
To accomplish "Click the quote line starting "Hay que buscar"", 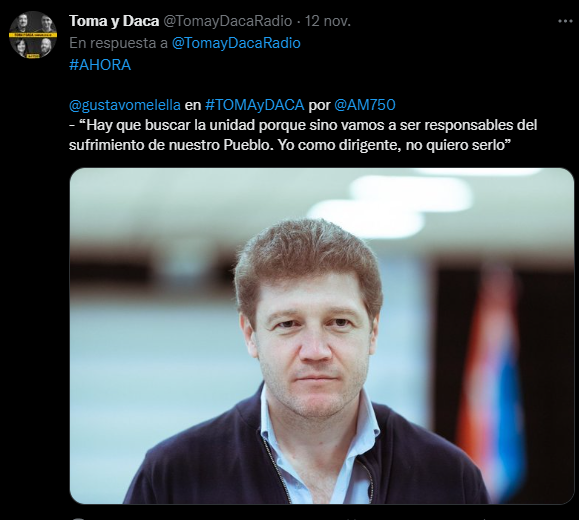I will pos(303,125).
